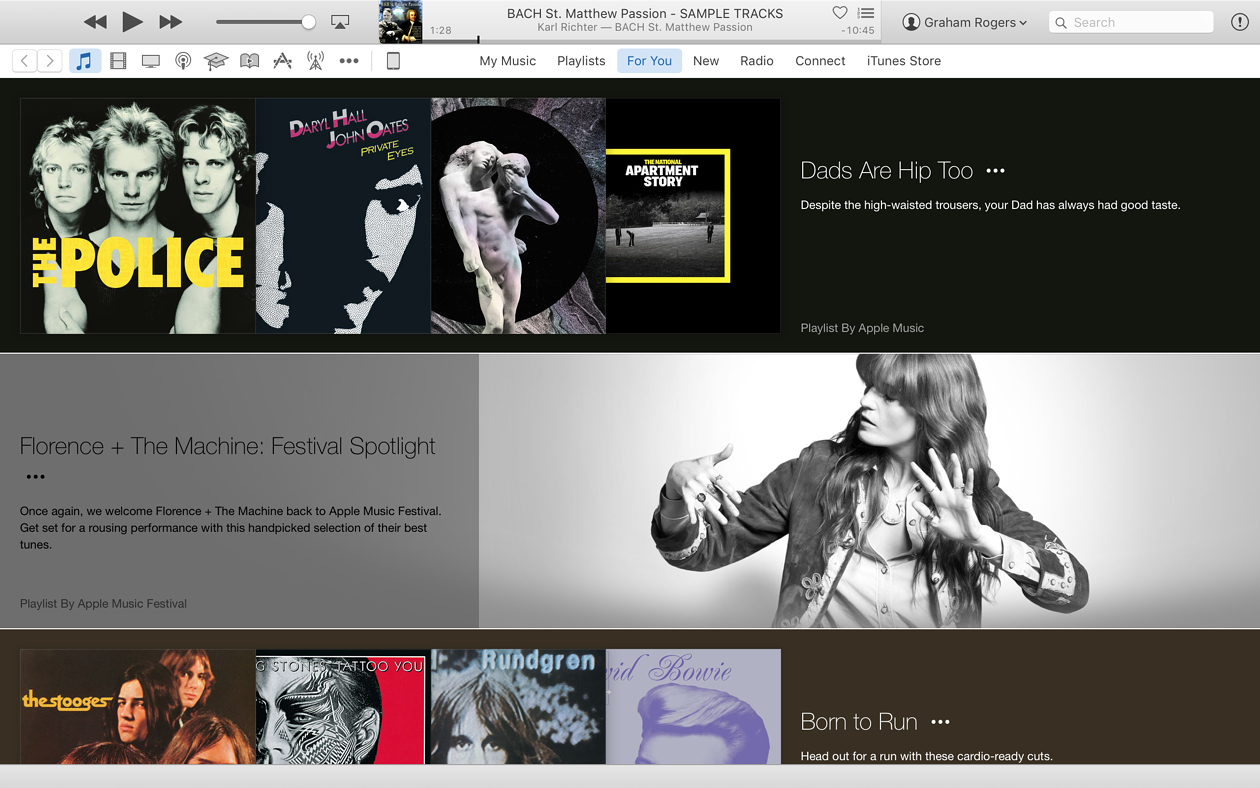Open the David Bowie album cover
The image size is (1260, 788).
click(693, 707)
